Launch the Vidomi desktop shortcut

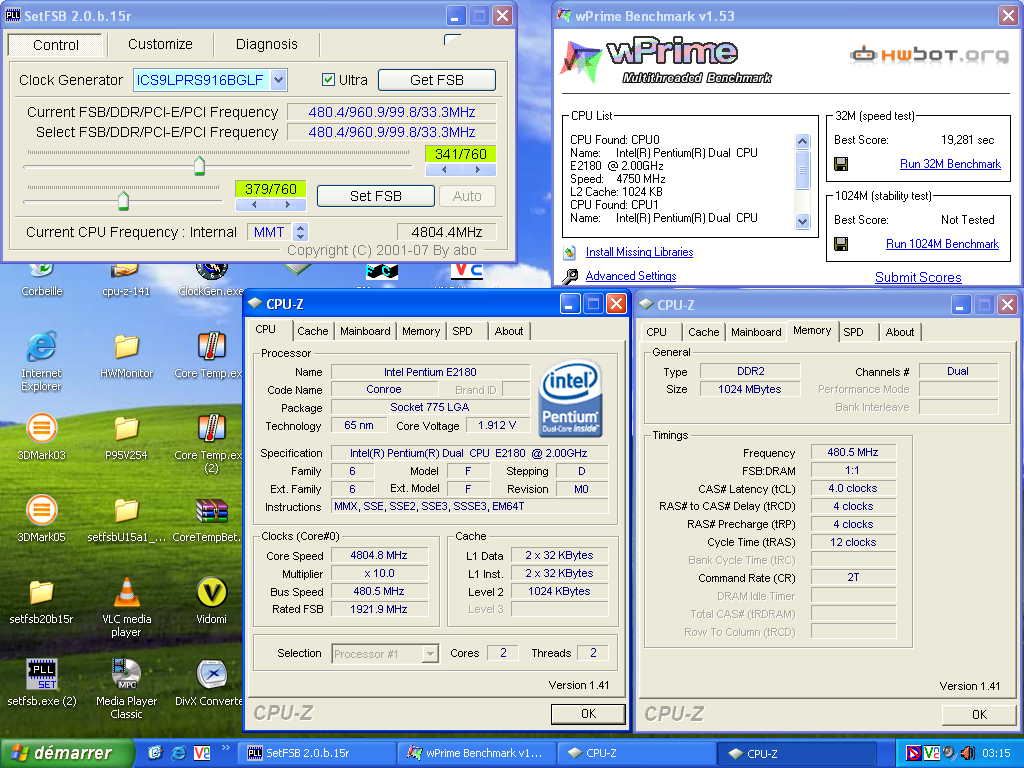tap(211, 592)
